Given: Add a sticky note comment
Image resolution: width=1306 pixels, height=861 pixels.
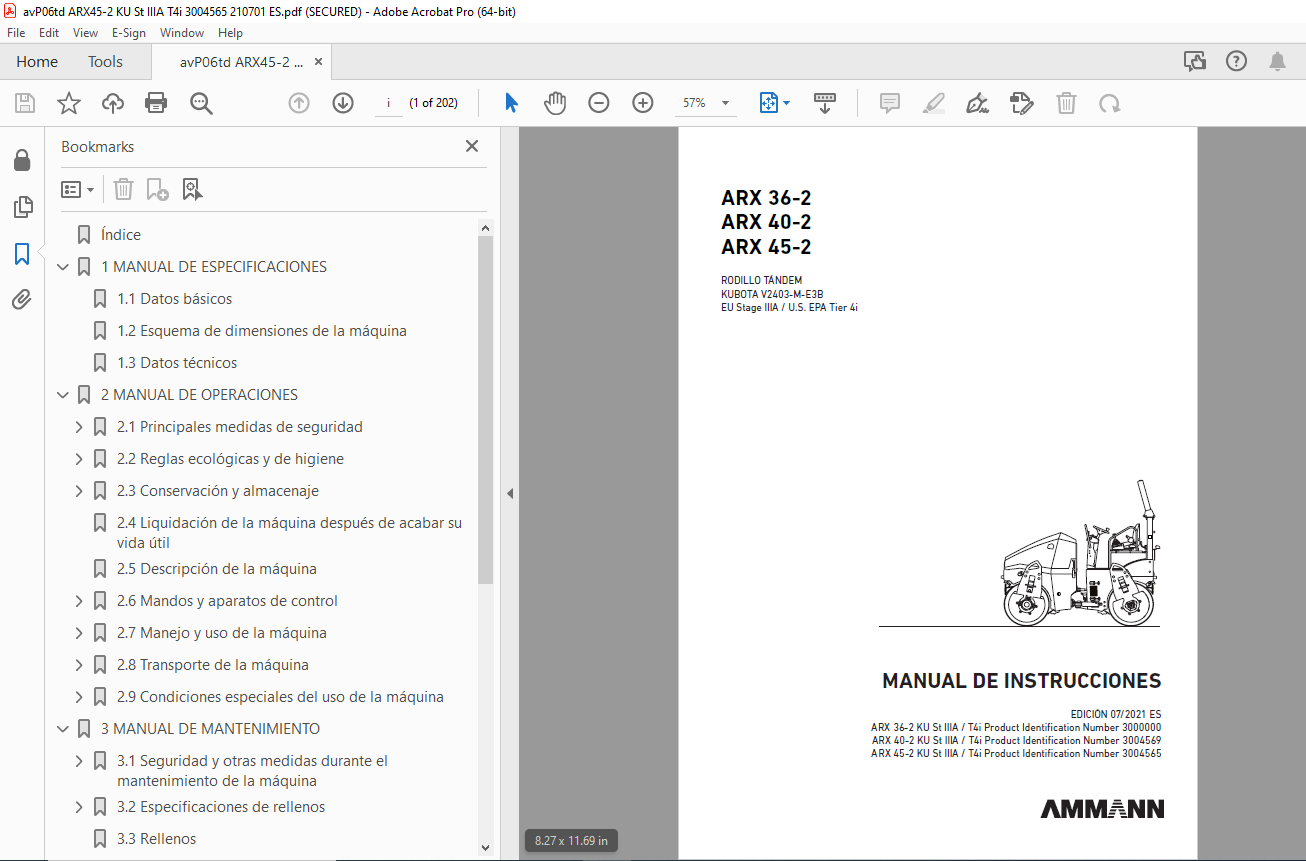Looking at the screenshot, I should coord(890,103).
